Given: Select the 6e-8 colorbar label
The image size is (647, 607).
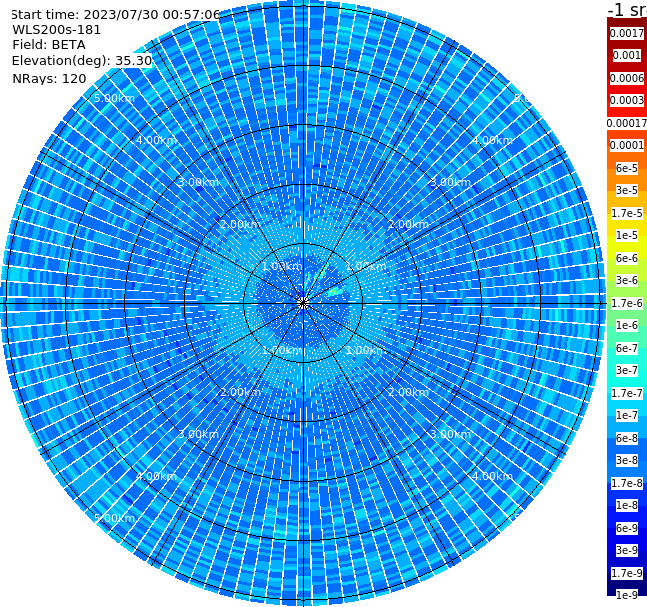Looking at the screenshot, I should point(627,438).
